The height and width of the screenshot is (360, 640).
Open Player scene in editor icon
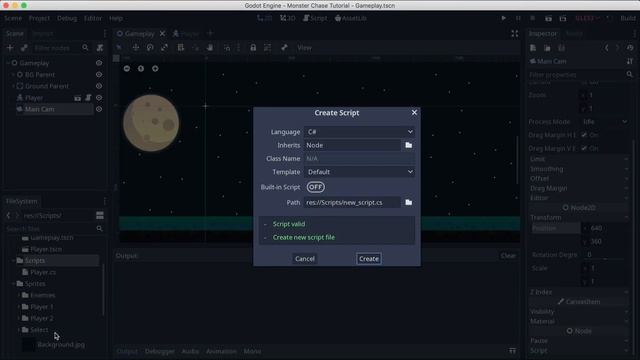point(78,98)
